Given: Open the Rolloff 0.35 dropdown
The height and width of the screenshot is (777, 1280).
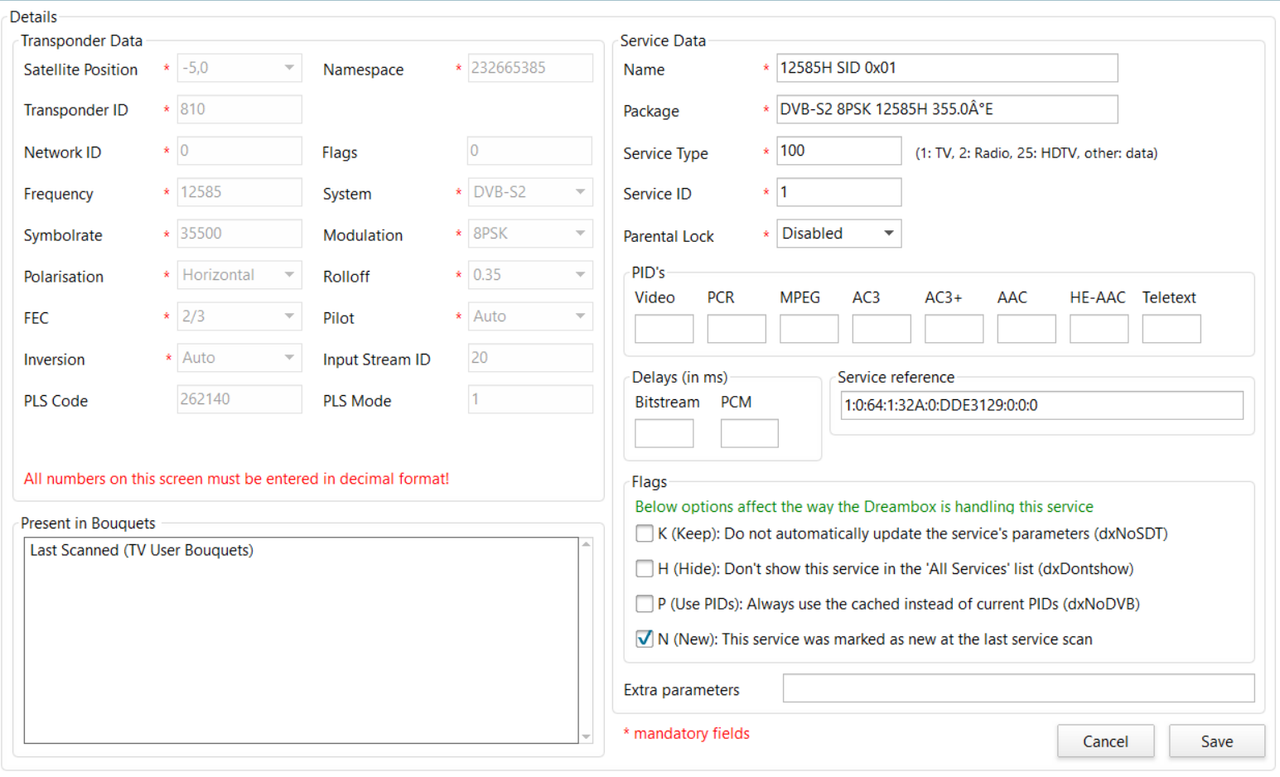Looking at the screenshot, I should [x=530, y=275].
